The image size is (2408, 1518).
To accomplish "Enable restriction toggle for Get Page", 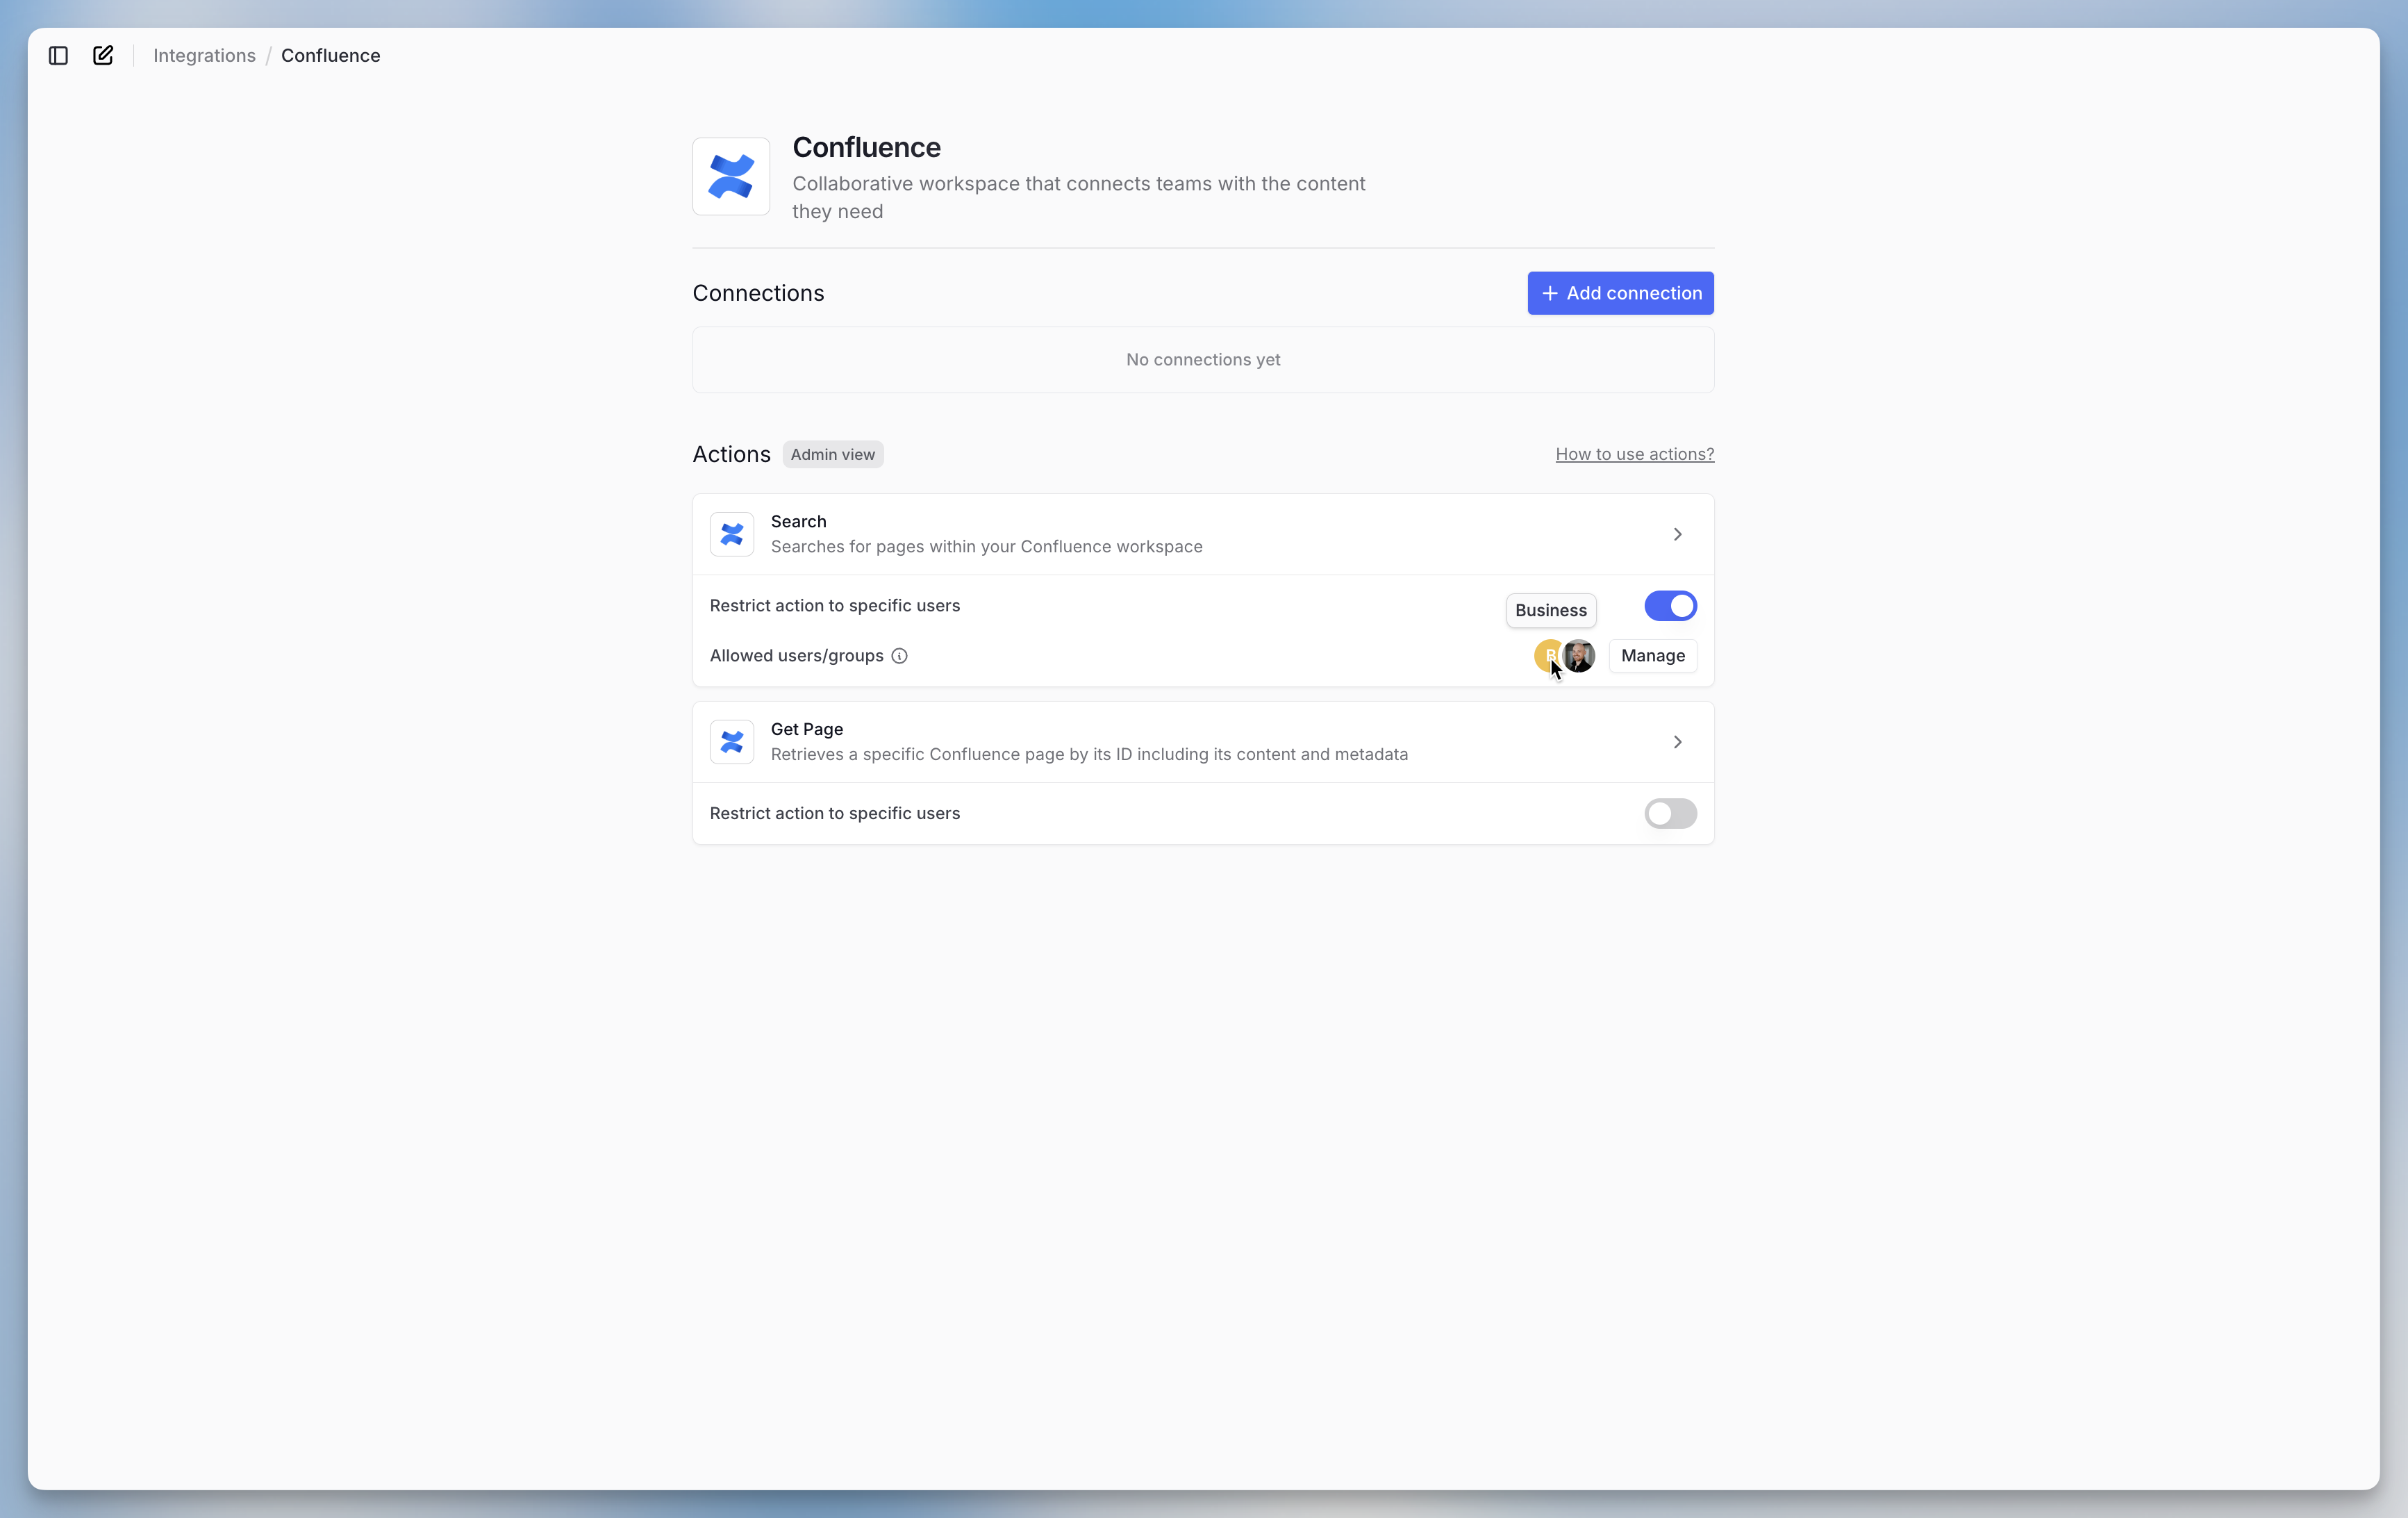I will click(x=1670, y=814).
